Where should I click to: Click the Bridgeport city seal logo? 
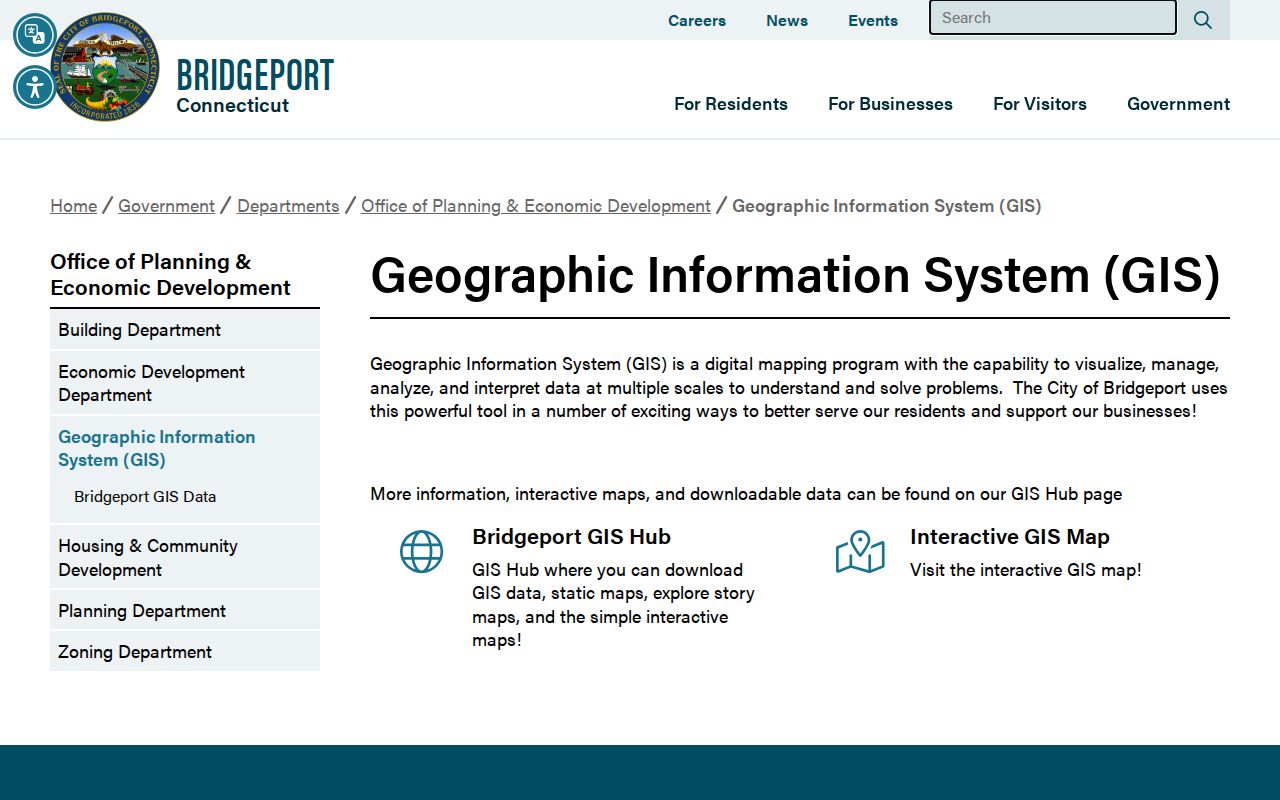[105, 67]
